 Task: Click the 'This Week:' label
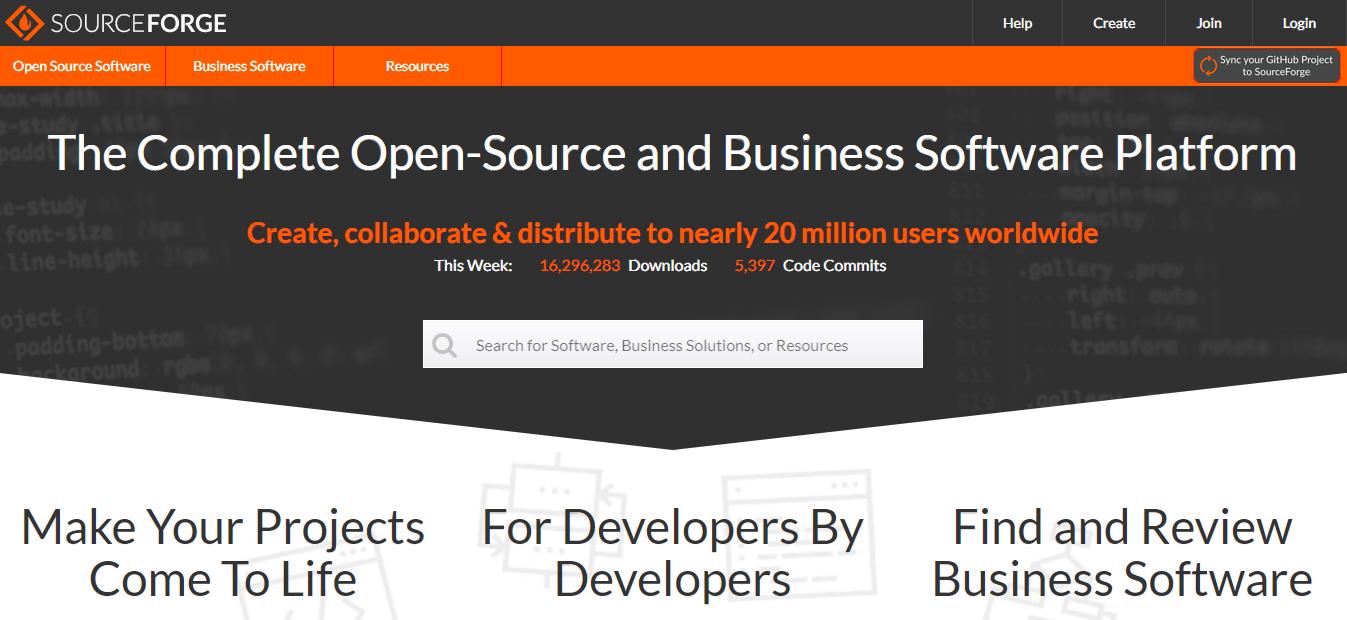pyautogui.click(x=473, y=266)
